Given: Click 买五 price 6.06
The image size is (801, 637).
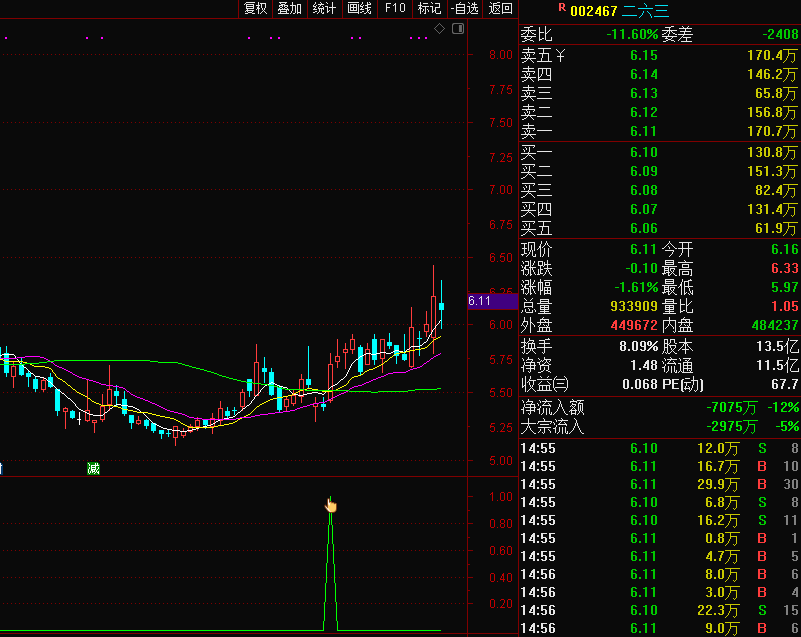Looking at the screenshot, I should [644, 228].
